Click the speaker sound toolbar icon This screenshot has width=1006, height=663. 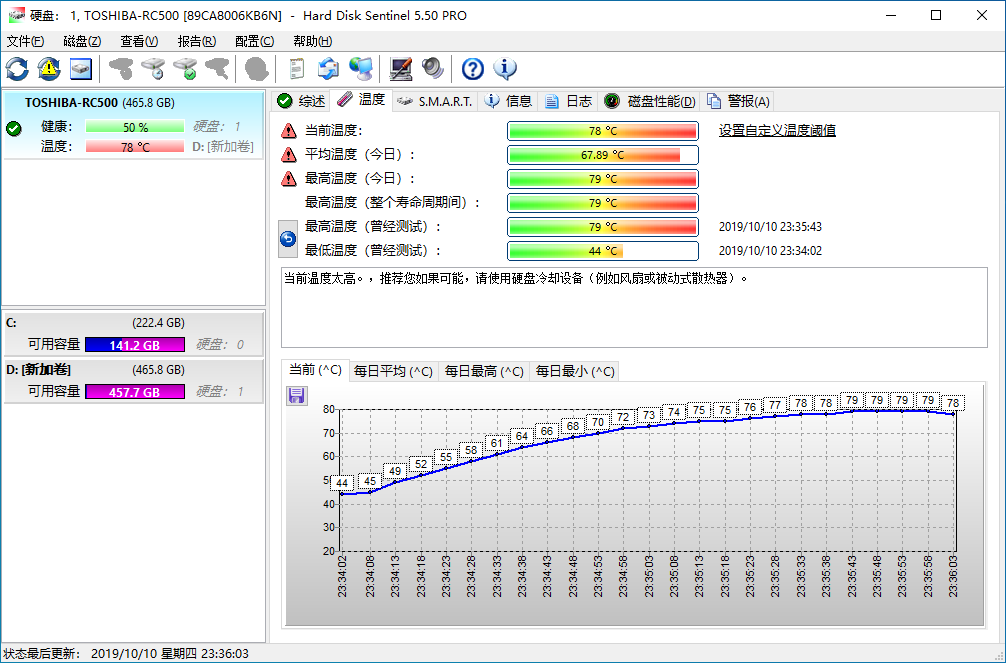[x=433, y=69]
